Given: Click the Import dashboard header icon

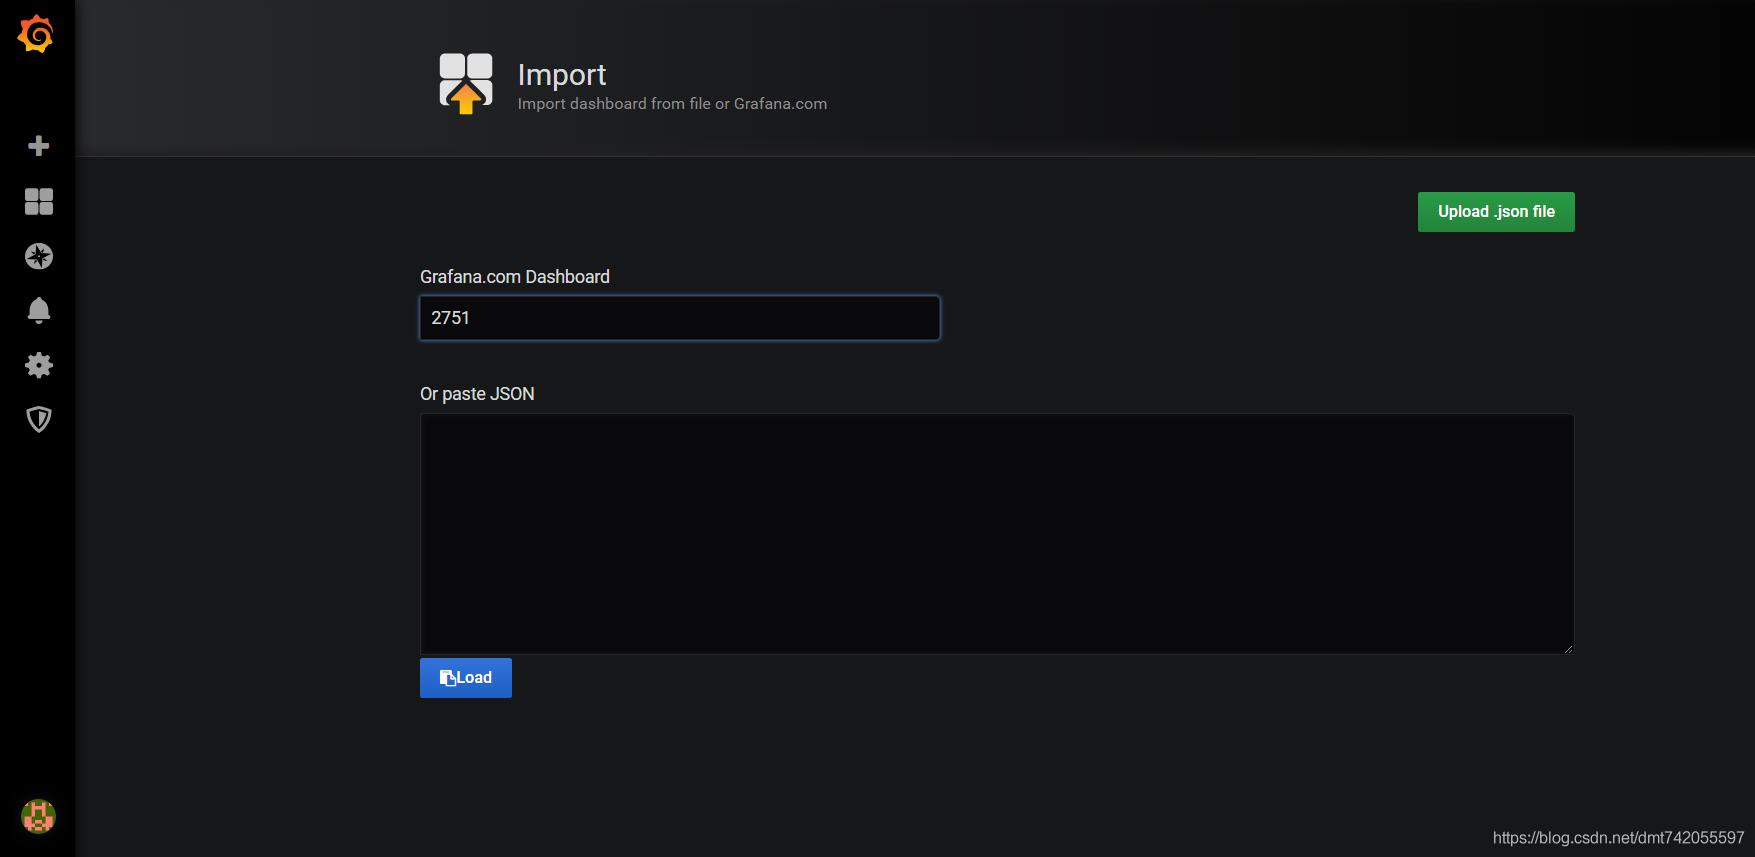Looking at the screenshot, I should [466, 83].
